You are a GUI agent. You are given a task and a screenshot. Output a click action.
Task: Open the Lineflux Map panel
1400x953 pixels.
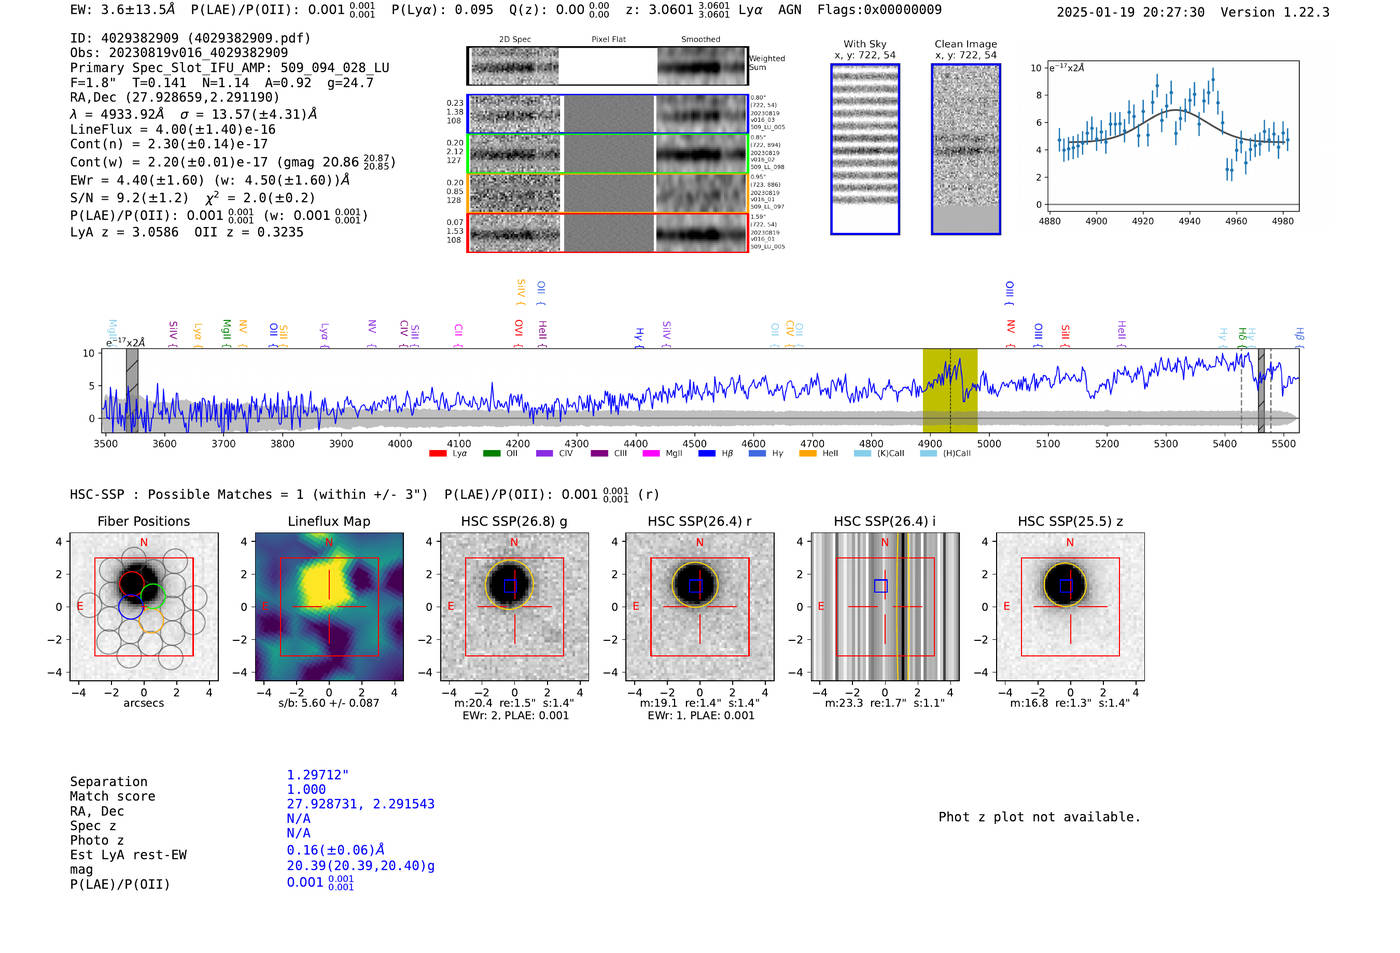(329, 607)
